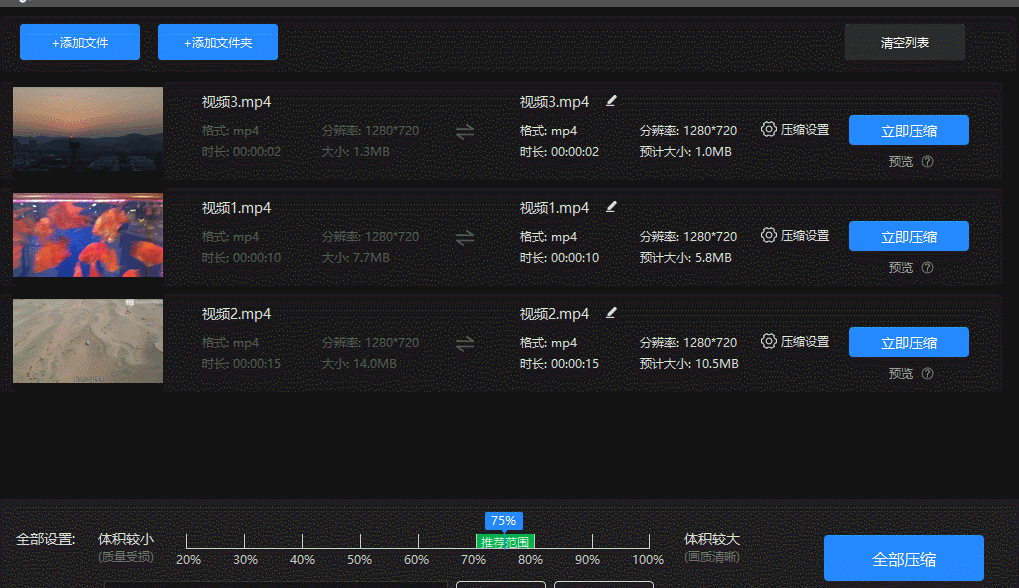Open 预览 preview link for 视频1.mp4
This screenshot has width=1019, height=588.
pos(899,267)
